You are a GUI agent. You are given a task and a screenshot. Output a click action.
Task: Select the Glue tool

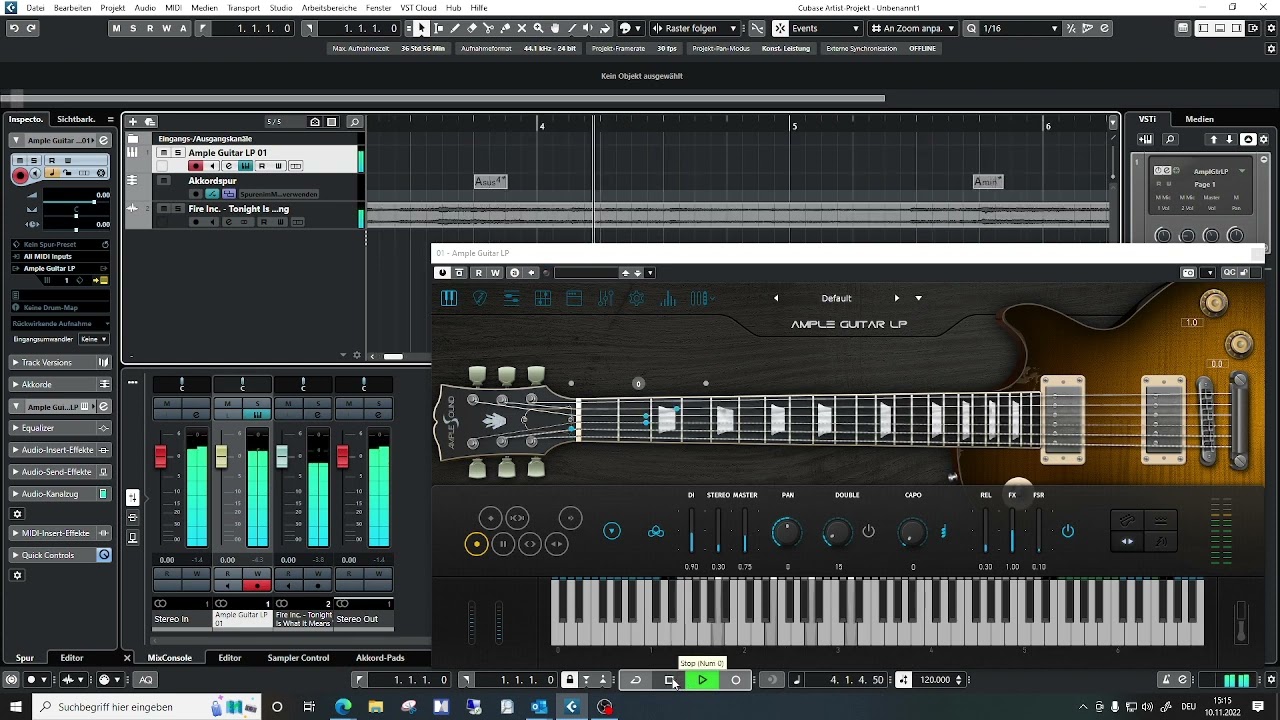(505, 28)
